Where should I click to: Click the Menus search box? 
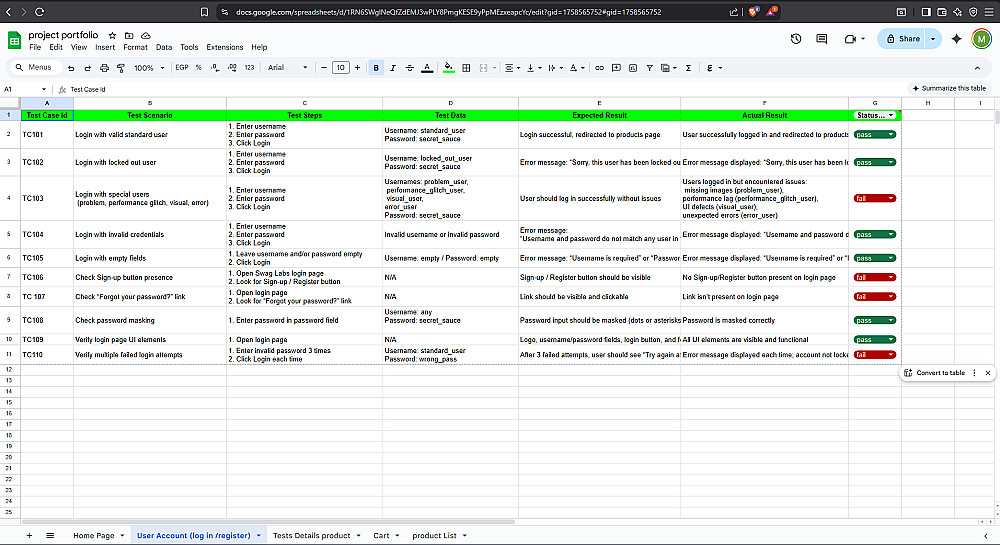point(38,67)
